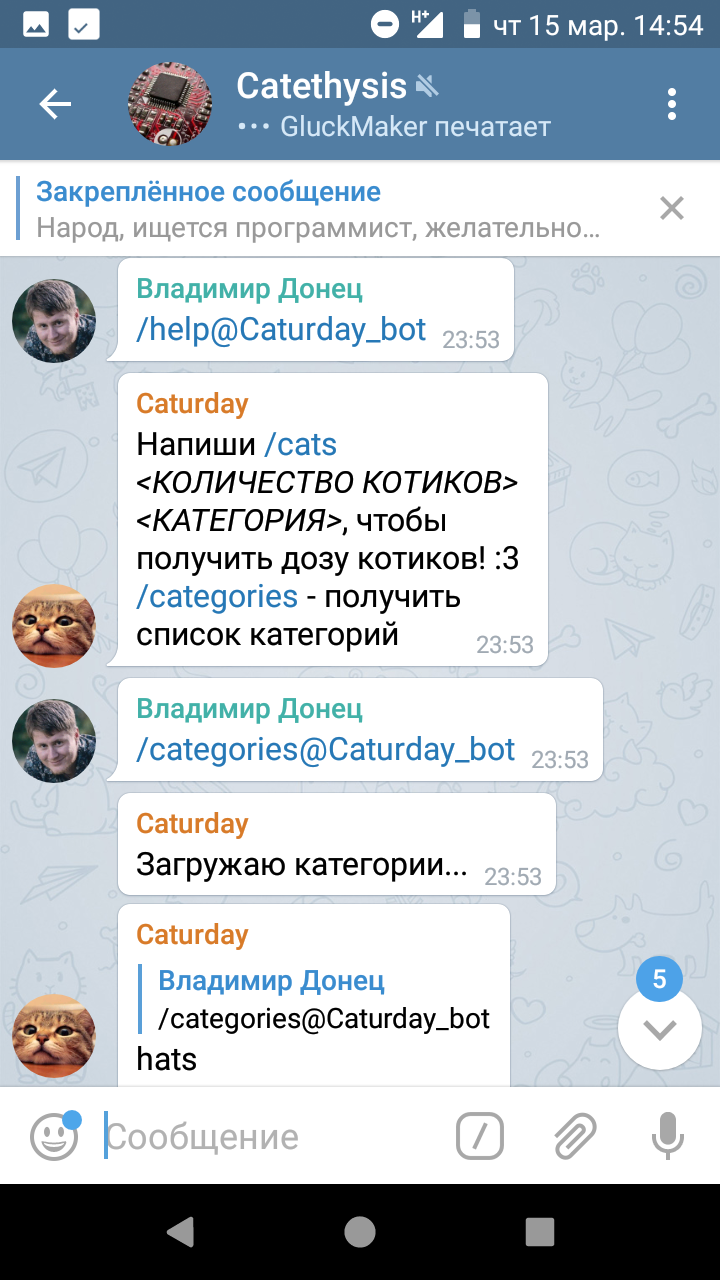The image size is (720, 1280).
Task: Tap the /cats command link
Action: tap(301, 443)
